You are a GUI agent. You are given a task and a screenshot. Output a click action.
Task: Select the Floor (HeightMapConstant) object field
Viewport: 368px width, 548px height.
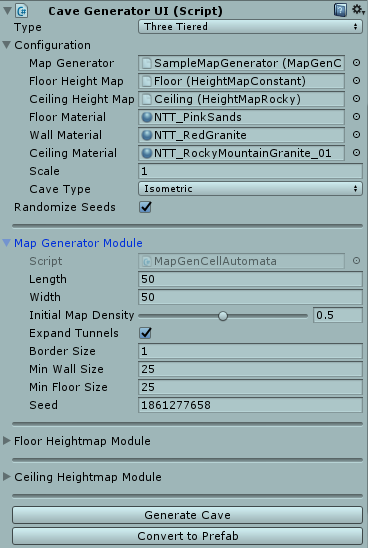[x=241, y=81]
